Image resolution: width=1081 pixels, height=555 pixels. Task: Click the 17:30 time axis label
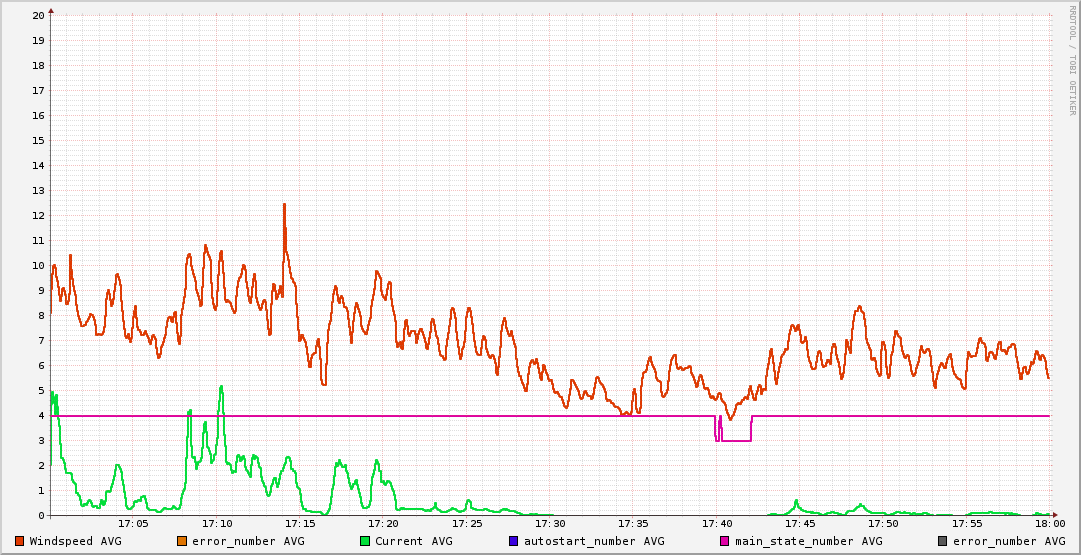pyautogui.click(x=550, y=523)
